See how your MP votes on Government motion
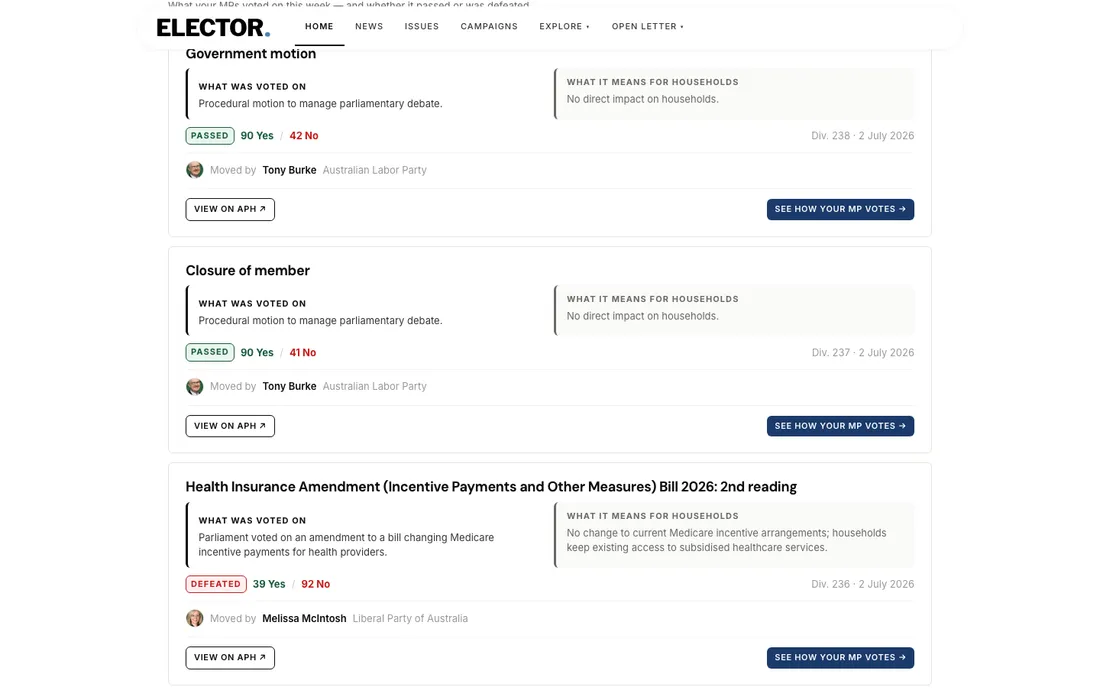Screen dimensions: 1100x688 840,209
